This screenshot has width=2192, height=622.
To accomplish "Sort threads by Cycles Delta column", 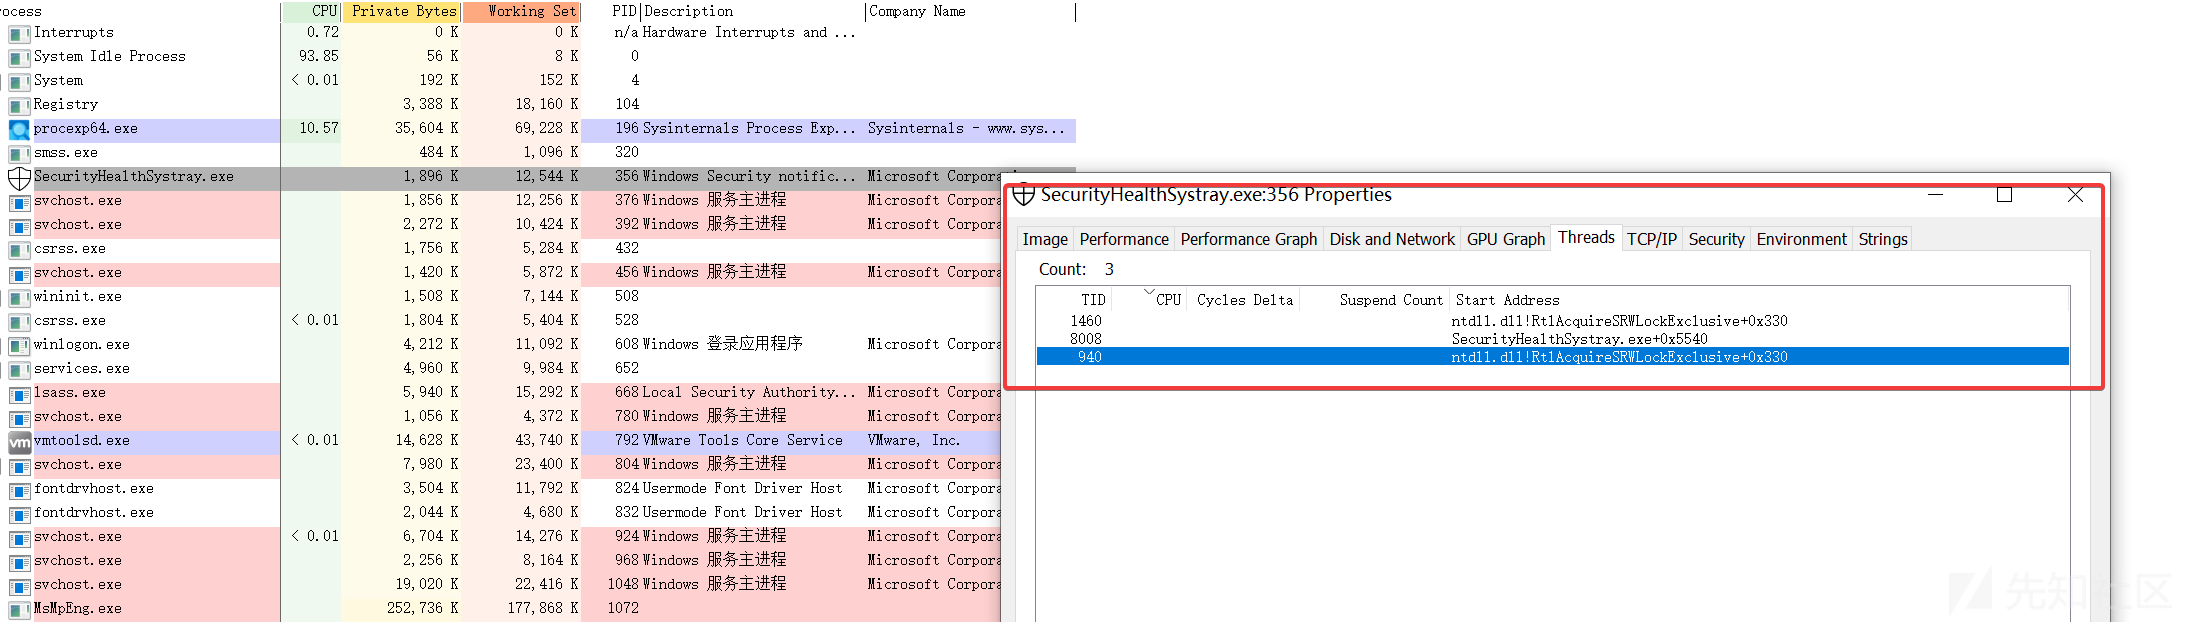I will coord(1244,300).
